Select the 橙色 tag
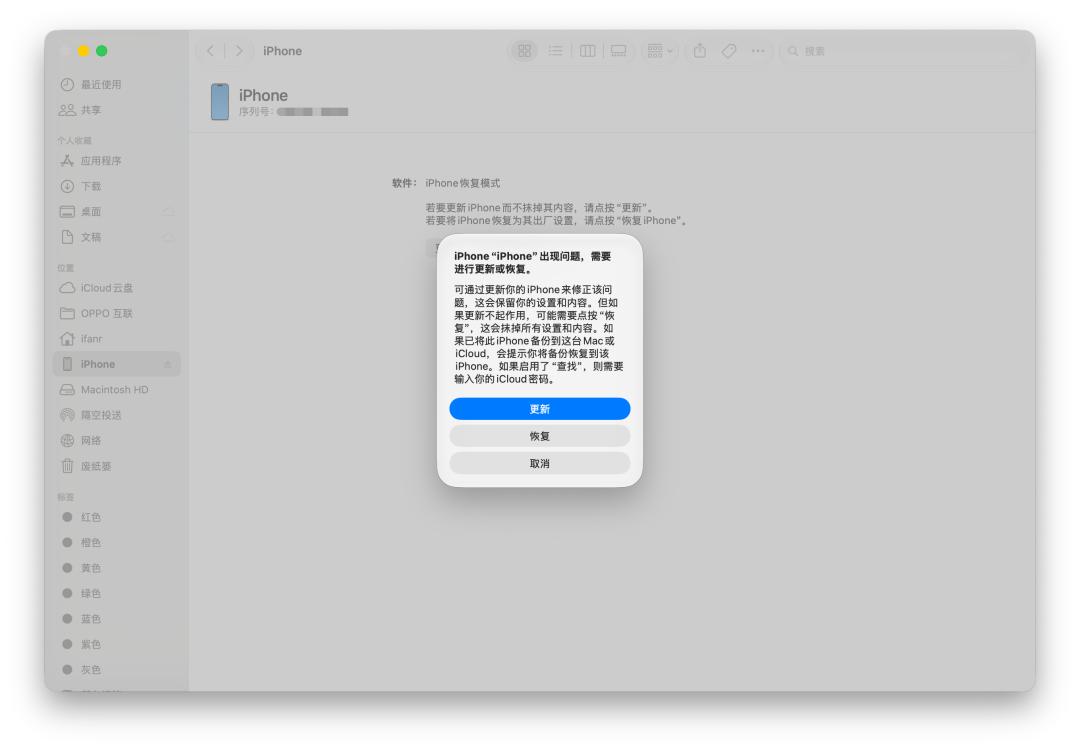The width and height of the screenshot is (1080, 750). point(116,543)
